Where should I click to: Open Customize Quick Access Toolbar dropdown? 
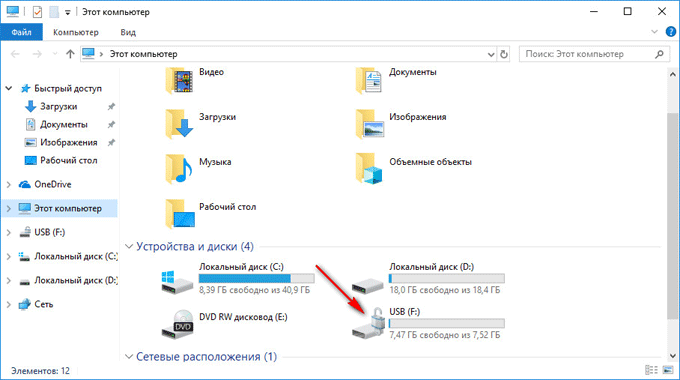(68, 13)
